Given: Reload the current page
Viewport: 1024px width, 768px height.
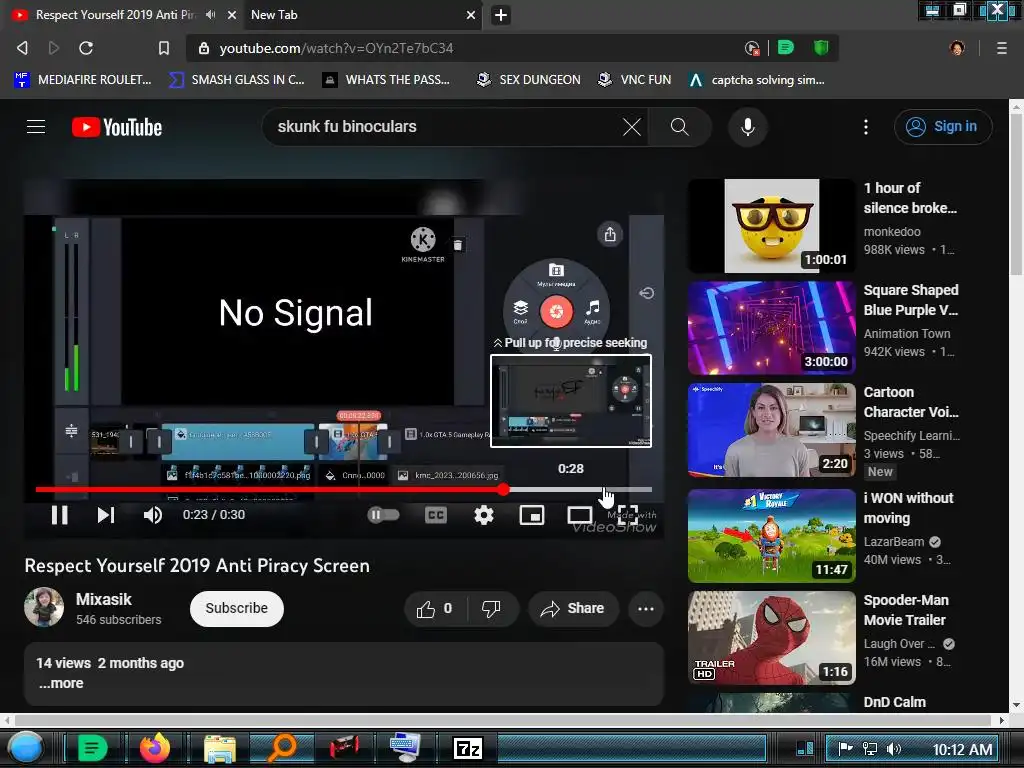Looking at the screenshot, I should pyautogui.click(x=86, y=48).
